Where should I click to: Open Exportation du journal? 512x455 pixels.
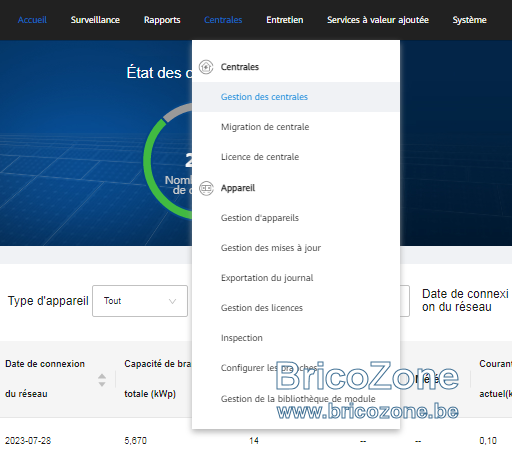pyautogui.click(x=267, y=278)
